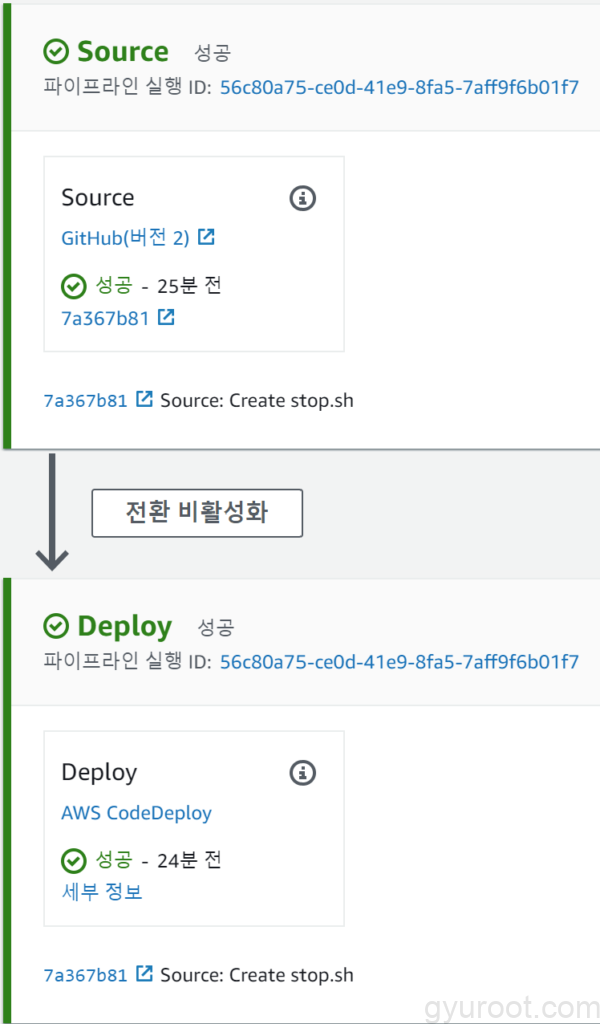This screenshot has height=1024, width=600.
Task: Open info icon on Deploy action card
Action: point(302,773)
